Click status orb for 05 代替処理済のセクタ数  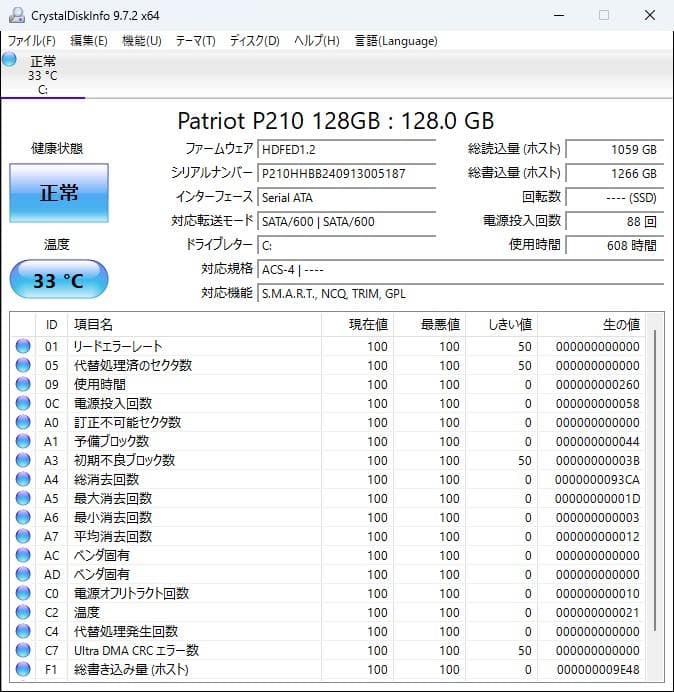tap(23, 365)
